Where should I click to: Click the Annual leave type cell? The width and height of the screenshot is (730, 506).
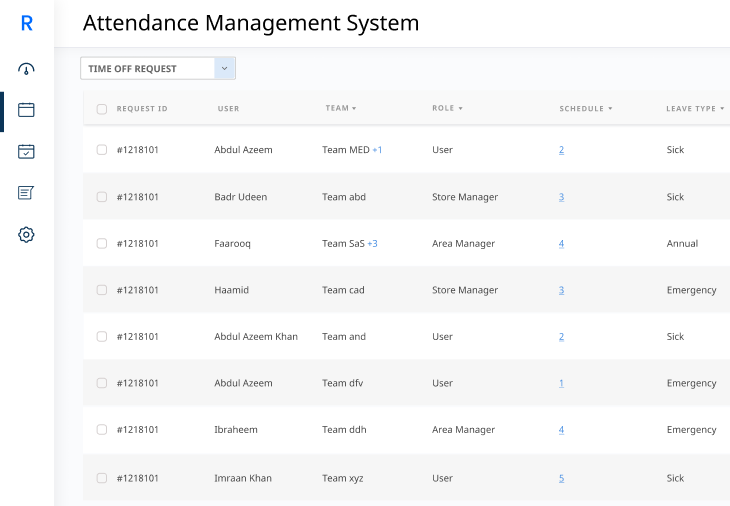(682, 243)
